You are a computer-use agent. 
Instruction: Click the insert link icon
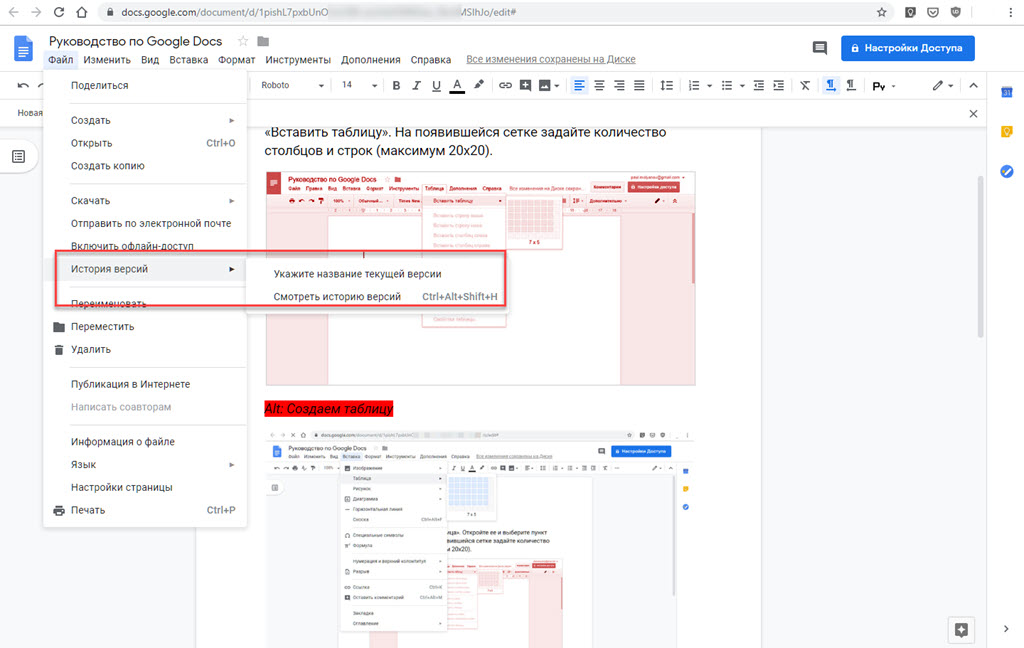point(505,86)
